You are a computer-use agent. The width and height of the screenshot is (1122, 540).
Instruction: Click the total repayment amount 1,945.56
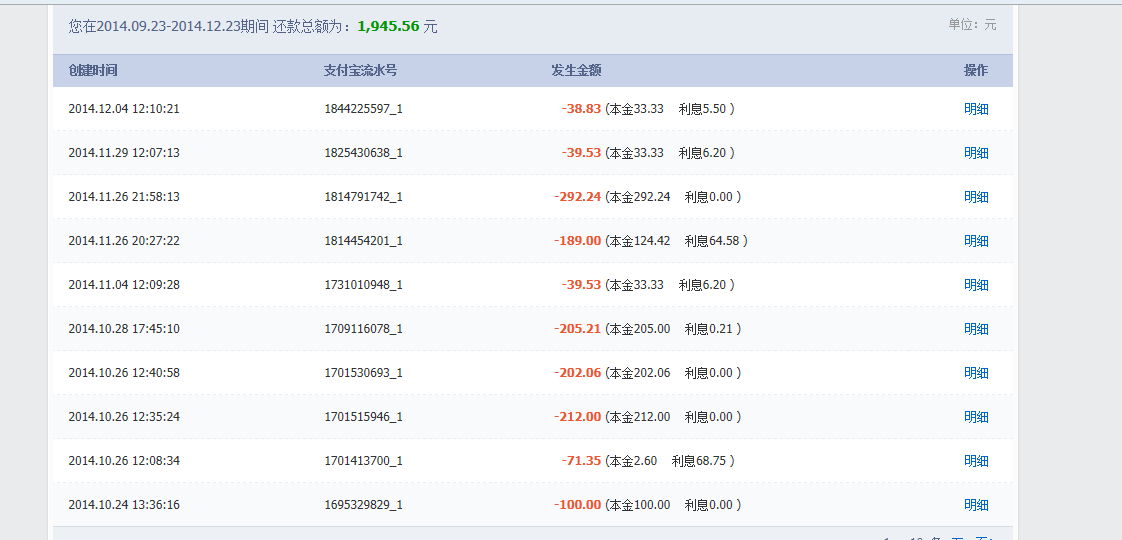click(x=388, y=27)
